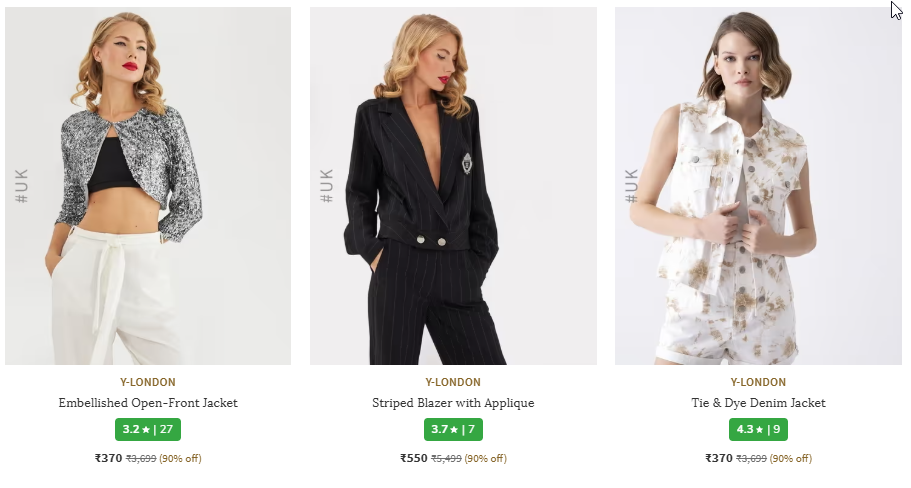Open the Striped Blazer with Applique photo
This screenshot has height=488, width=911.
pos(453,186)
